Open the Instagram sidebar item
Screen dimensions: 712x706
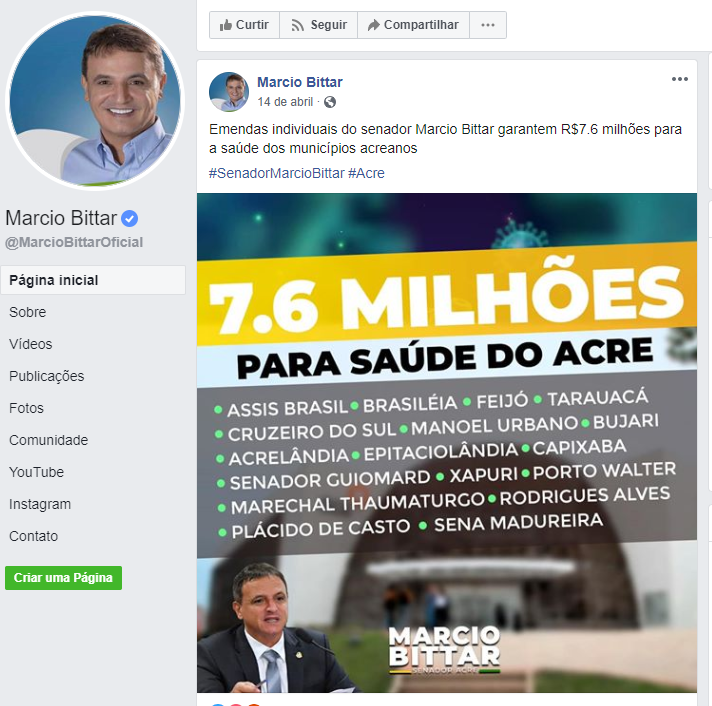tap(40, 504)
